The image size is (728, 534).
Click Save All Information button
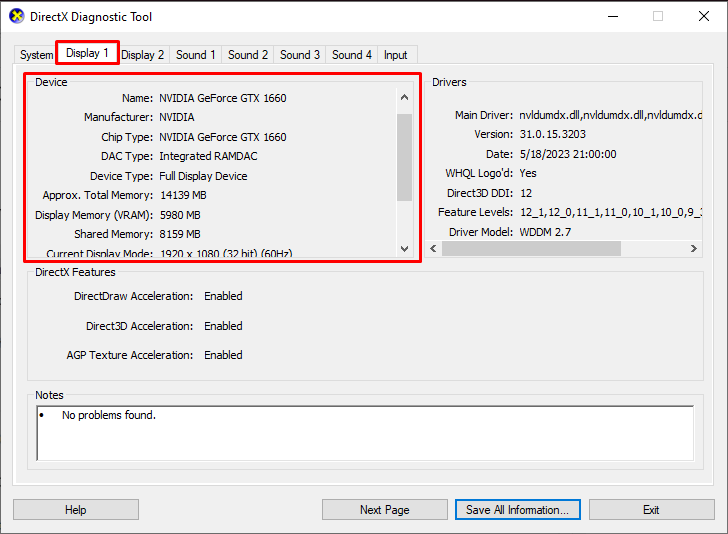(x=518, y=510)
